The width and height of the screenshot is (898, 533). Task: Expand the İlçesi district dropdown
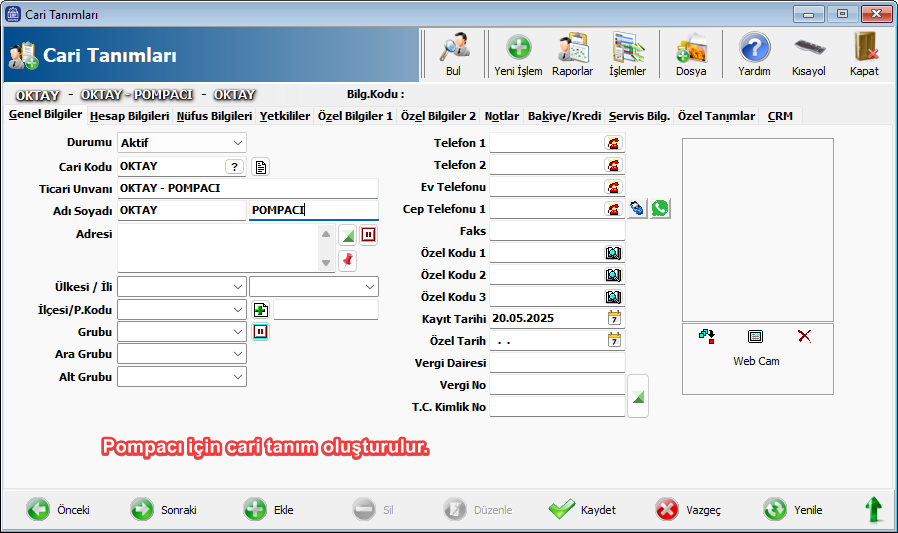pyautogui.click(x=238, y=310)
